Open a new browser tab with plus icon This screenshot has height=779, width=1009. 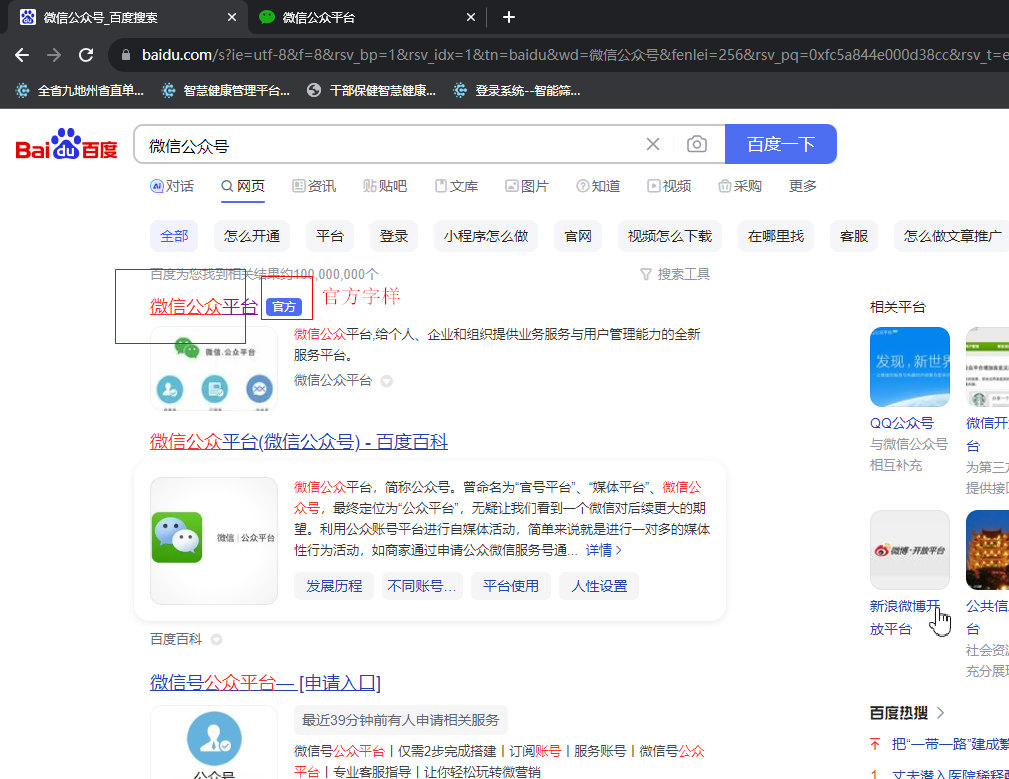click(x=509, y=17)
